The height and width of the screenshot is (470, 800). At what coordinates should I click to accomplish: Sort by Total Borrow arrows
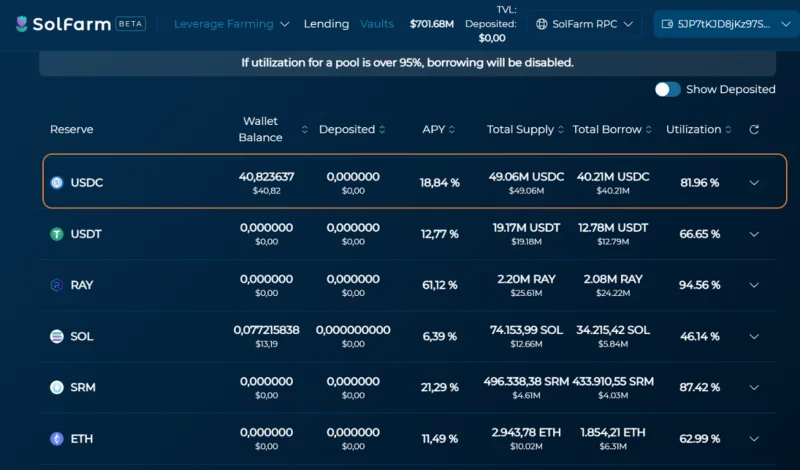click(648, 130)
